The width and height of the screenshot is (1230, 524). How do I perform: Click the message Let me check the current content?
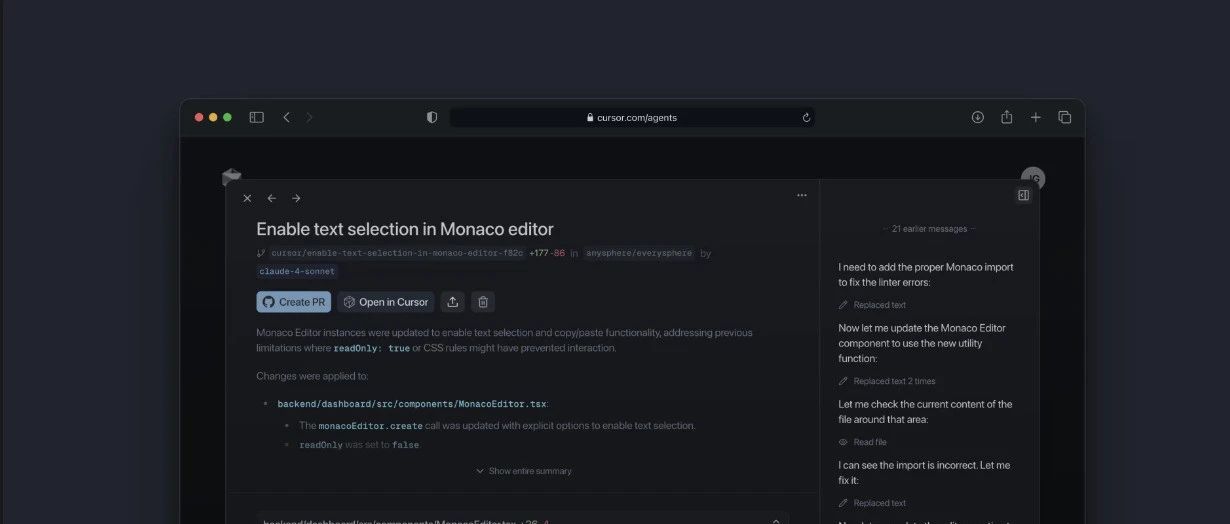(x=925, y=412)
